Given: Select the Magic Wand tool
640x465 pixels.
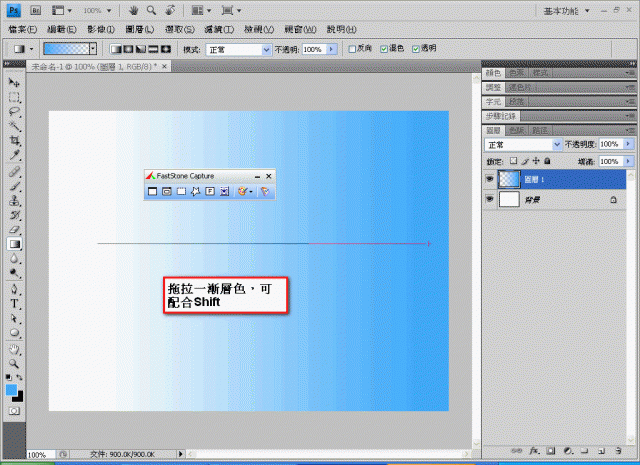Looking at the screenshot, I should [14, 126].
